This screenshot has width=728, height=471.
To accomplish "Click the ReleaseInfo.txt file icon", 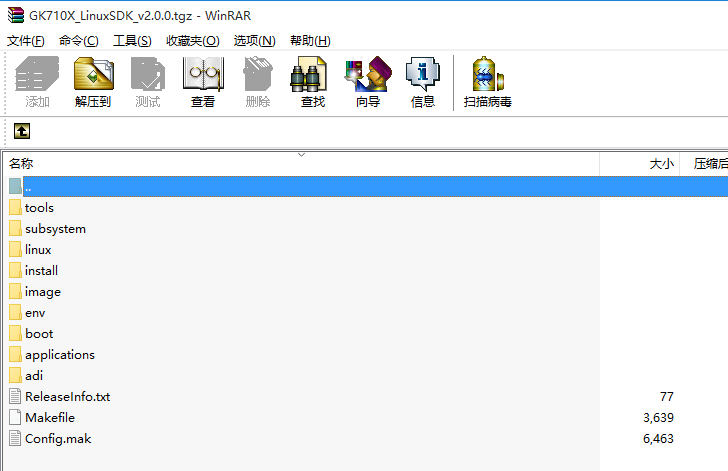I will (x=15, y=396).
